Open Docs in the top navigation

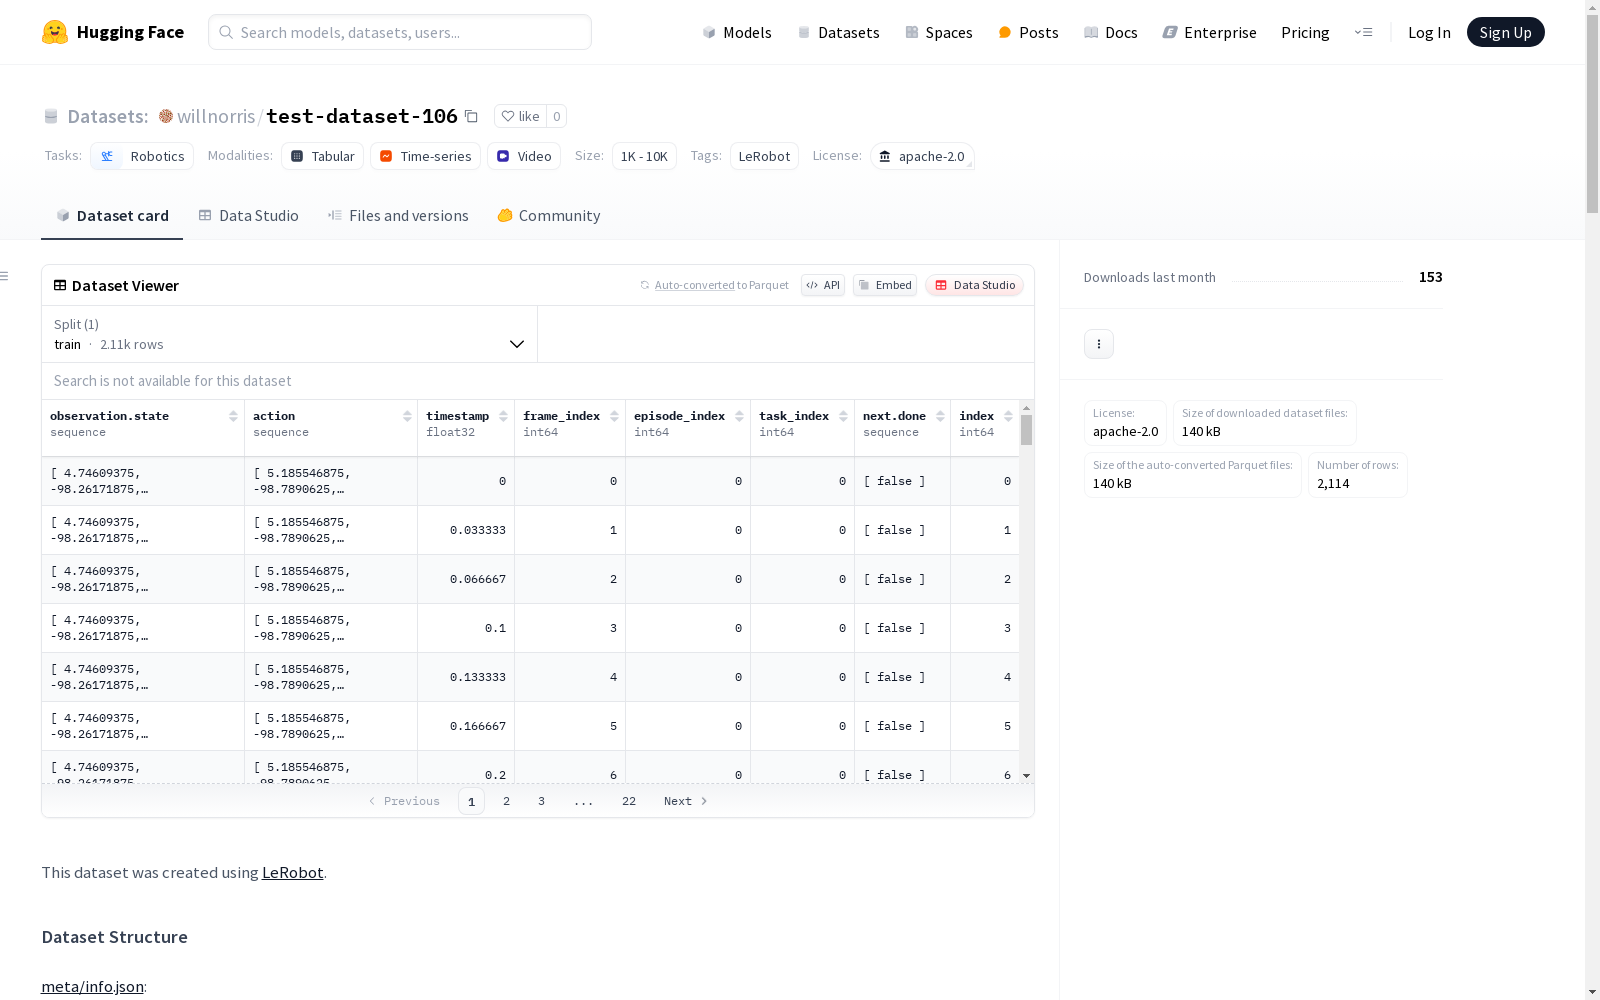tap(1111, 32)
